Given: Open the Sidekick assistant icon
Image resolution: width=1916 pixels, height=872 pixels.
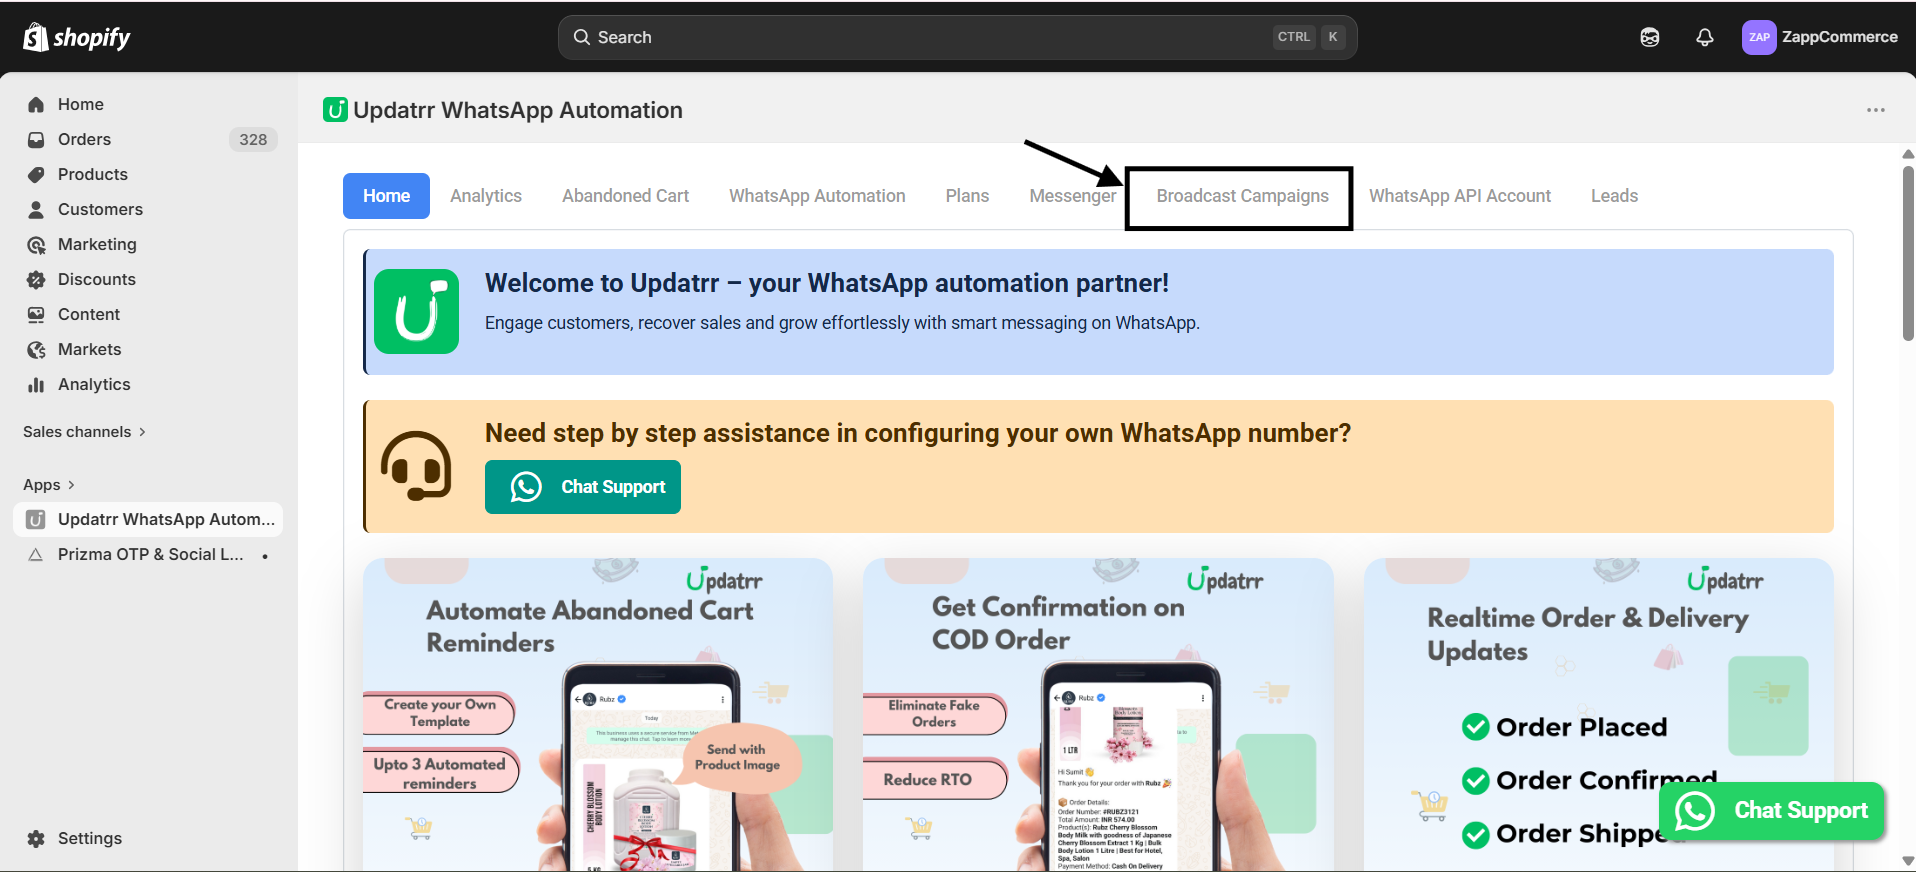Looking at the screenshot, I should coord(1650,37).
